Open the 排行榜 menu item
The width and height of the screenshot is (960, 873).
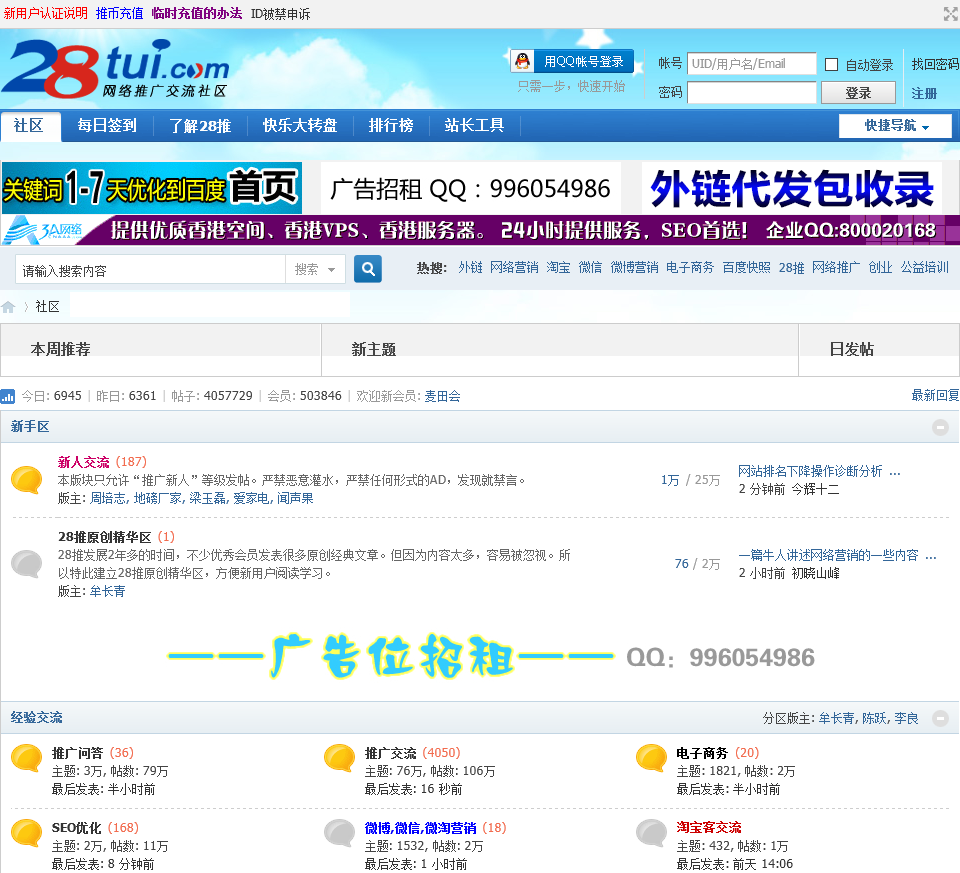pos(391,126)
